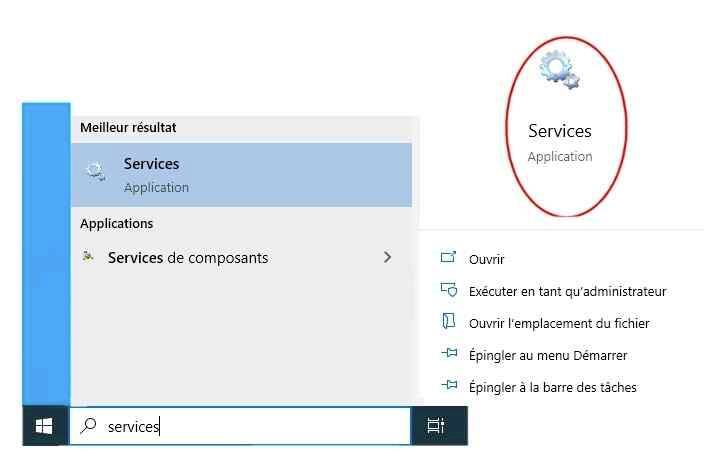Image resolution: width=706 pixels, height=465 pixels.
Task: Click the file location folder icon
Action: coord(448,321)
